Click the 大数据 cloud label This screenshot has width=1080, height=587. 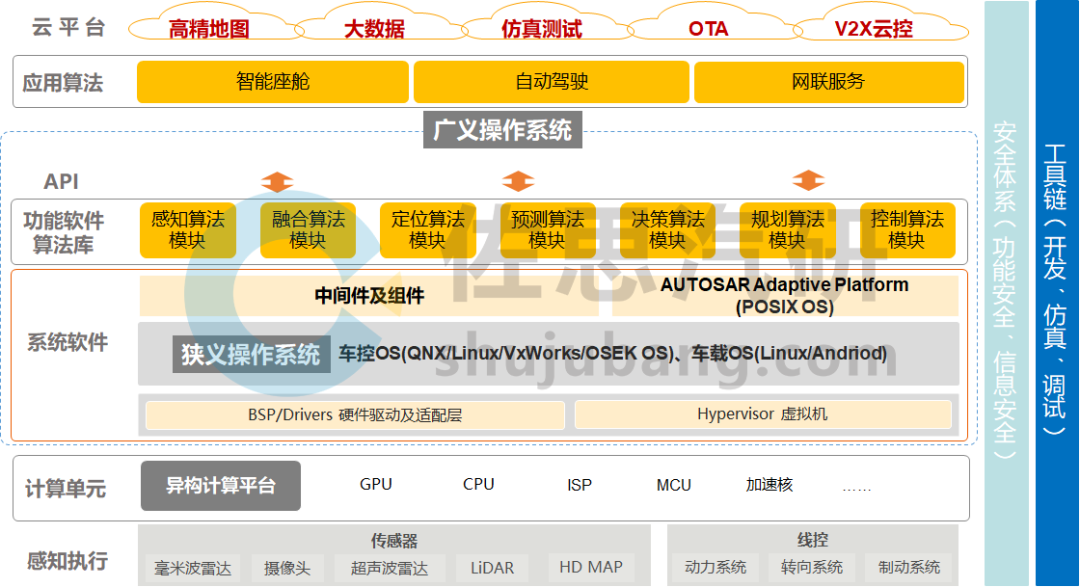point(374,29)
